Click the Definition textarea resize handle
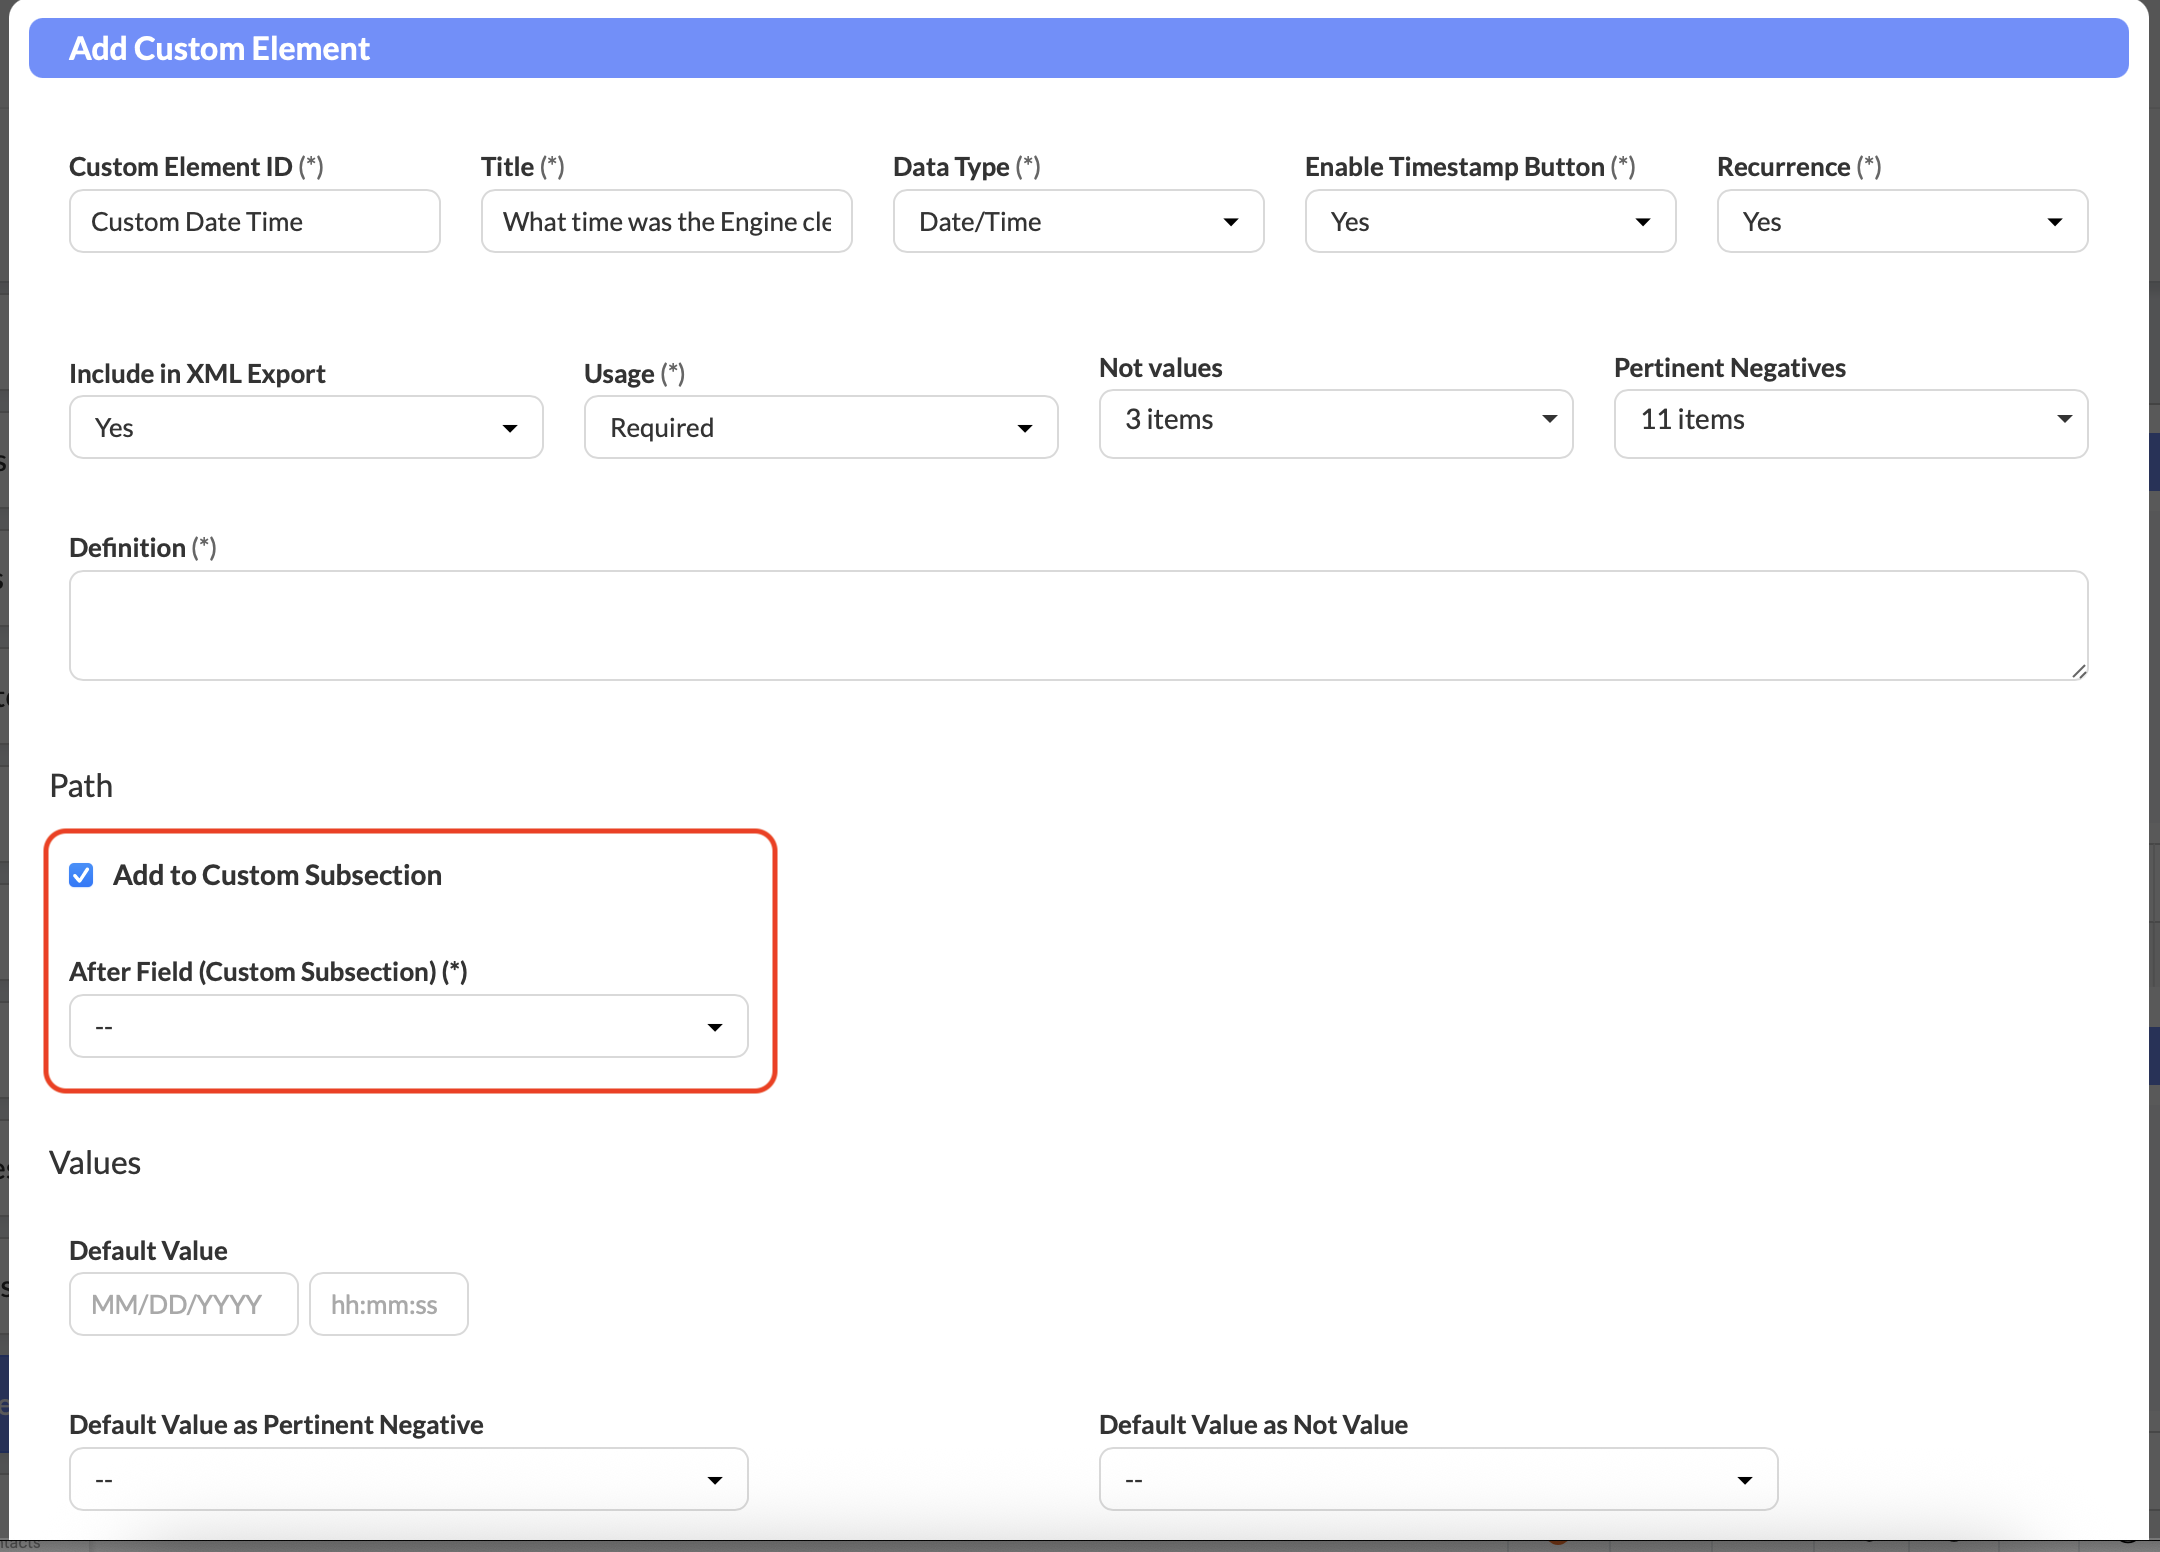 click(x=2079, y=672)
